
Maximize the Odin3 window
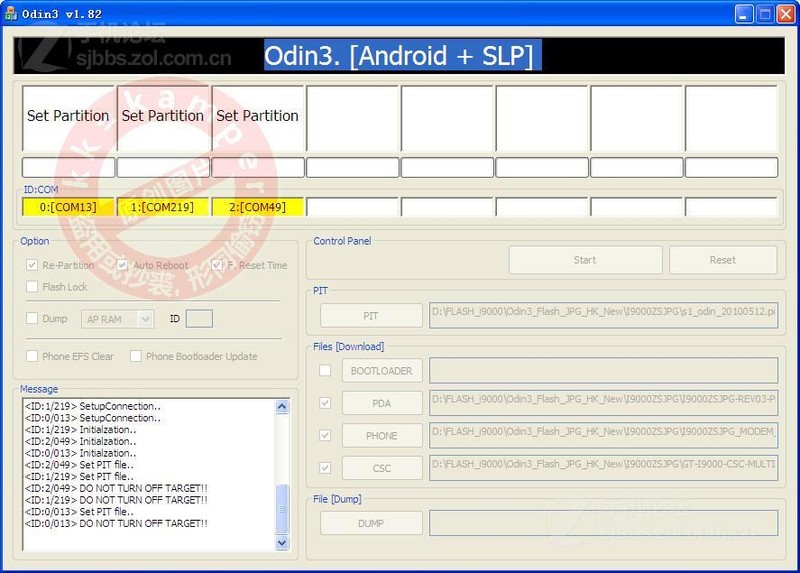click(x=765, y=14)
